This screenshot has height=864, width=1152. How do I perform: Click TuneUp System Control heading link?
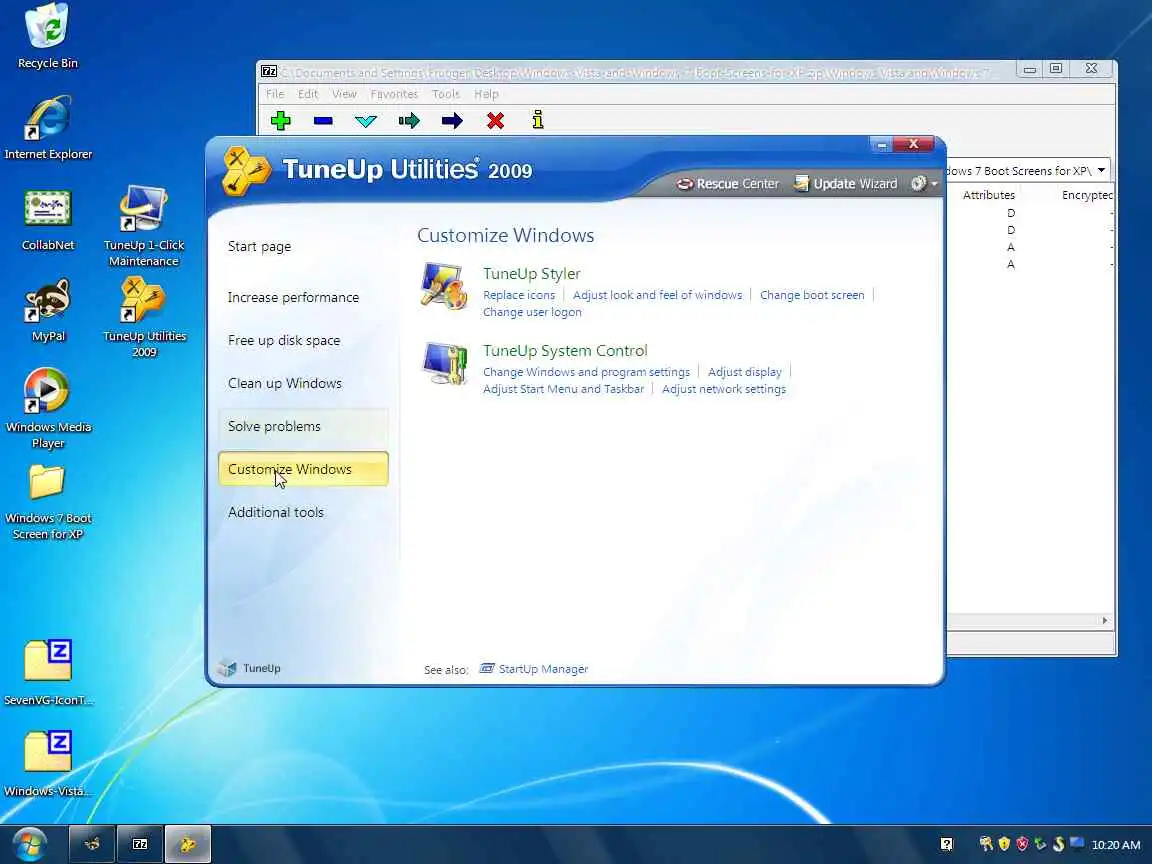pyautogui.click(x=565, y=350)
